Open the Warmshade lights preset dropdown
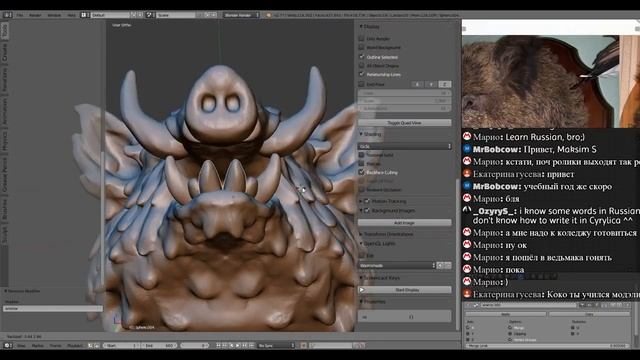640x360 pixels. (397, 265)
